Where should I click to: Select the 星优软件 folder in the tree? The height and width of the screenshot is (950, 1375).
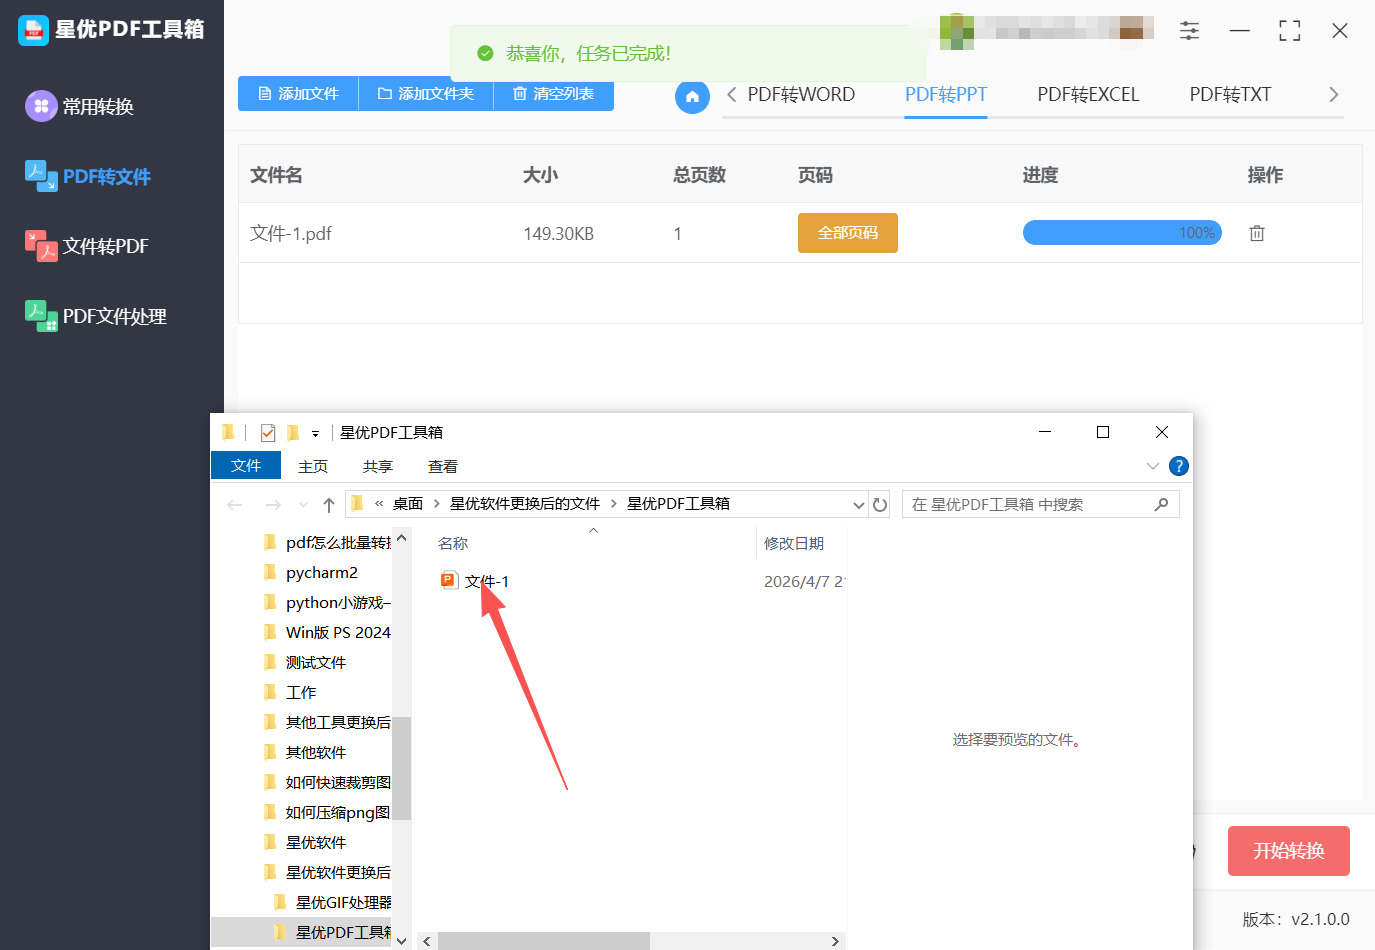(316, 842)
